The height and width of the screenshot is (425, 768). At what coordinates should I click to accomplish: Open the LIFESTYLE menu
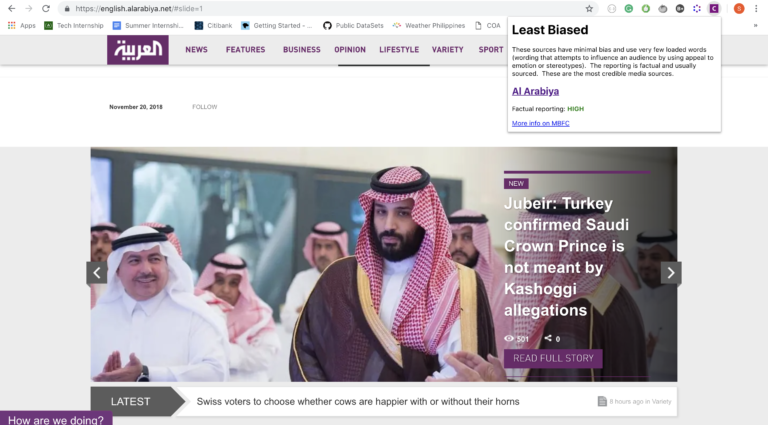point(399,49)
